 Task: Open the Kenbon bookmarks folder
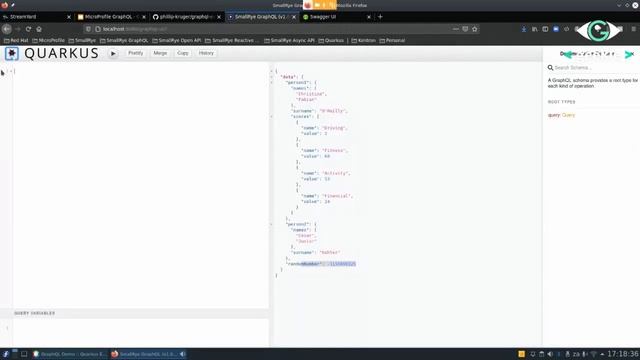(363, 40)
